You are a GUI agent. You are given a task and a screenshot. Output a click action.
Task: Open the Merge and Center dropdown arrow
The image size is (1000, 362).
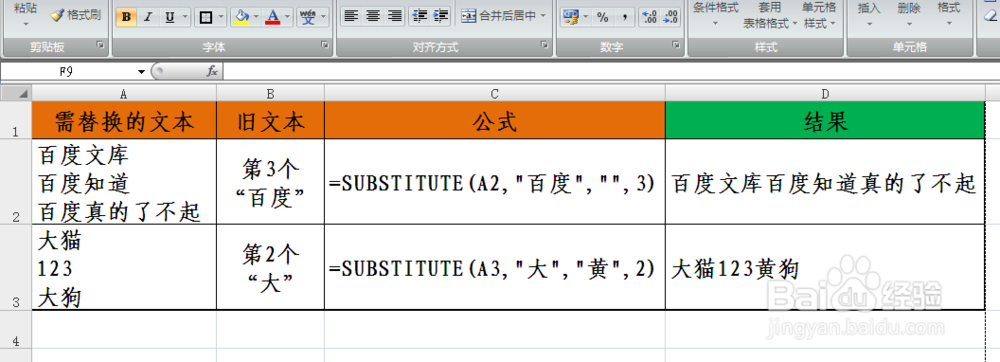tap(543, 16)
